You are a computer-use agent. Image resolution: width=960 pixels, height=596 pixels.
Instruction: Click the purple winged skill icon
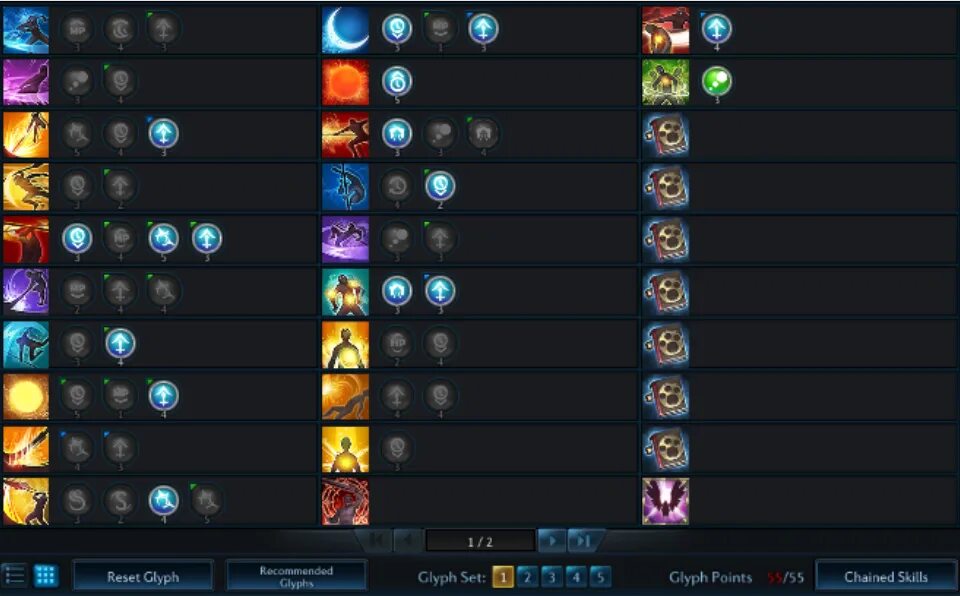[x=666, y=502]
